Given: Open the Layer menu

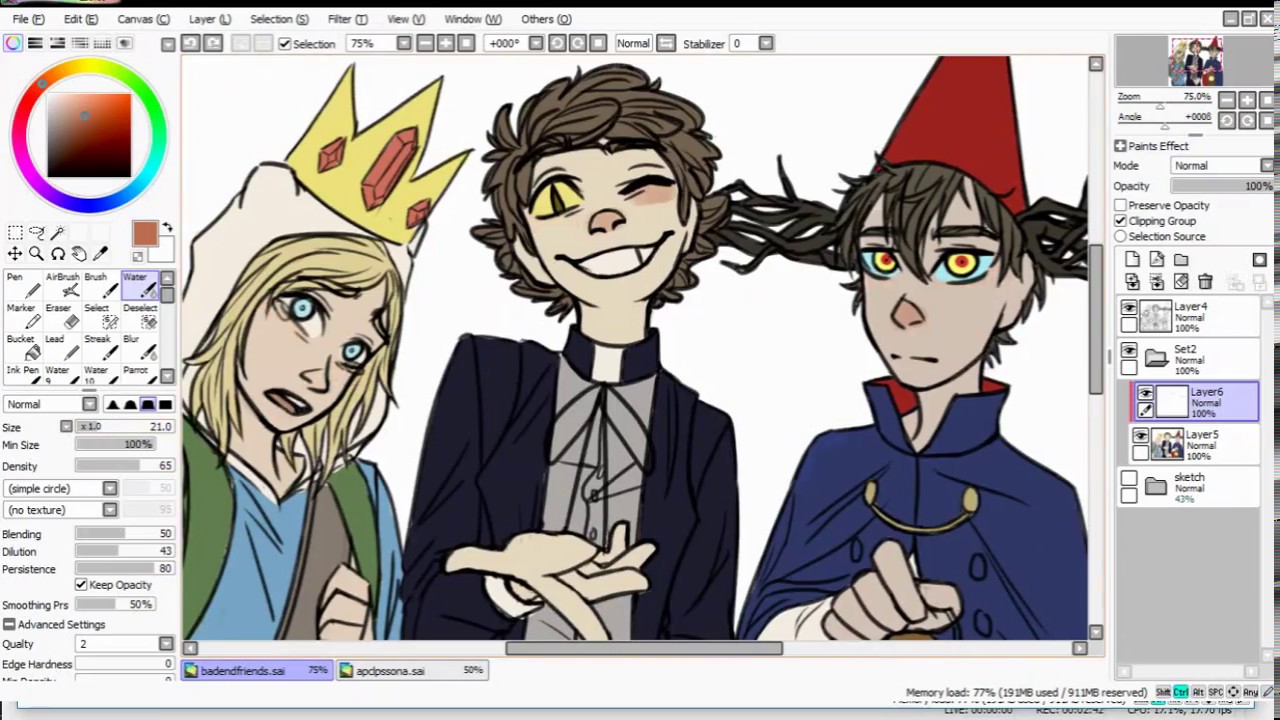Looking at the screenshot, I should (209, 19).
